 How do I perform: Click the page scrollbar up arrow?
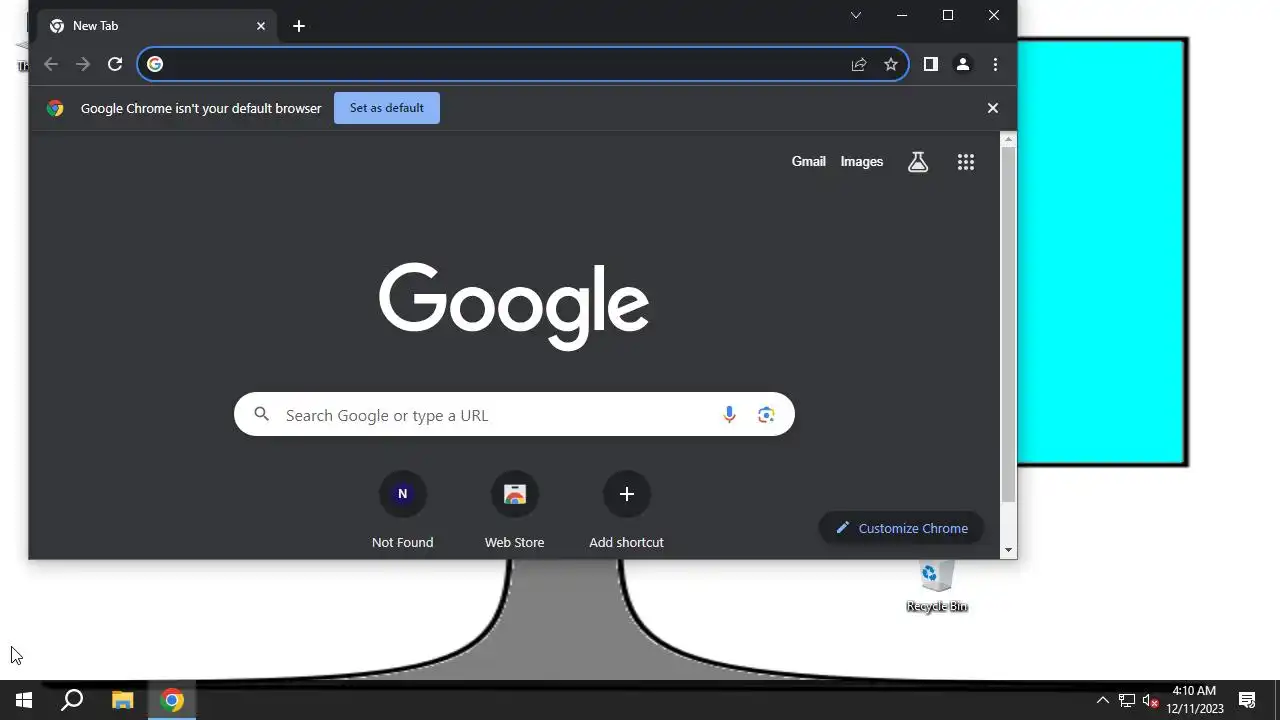click(1008, 140)
